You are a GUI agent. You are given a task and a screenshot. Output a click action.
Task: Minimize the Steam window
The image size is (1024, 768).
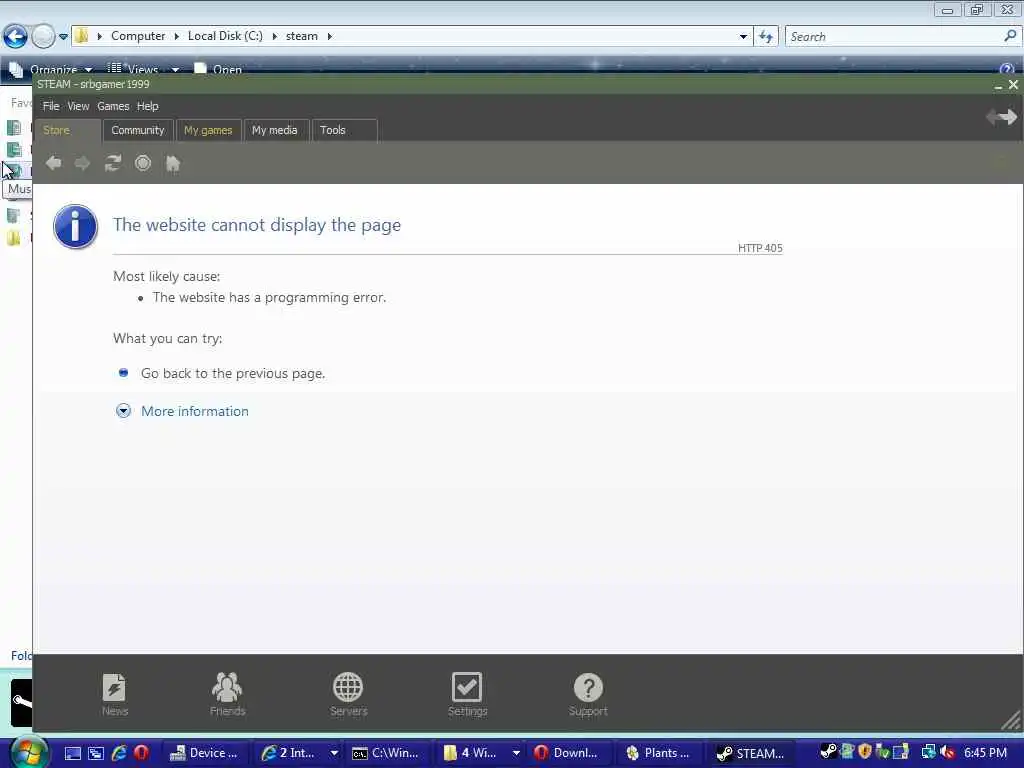coord(998,86)
